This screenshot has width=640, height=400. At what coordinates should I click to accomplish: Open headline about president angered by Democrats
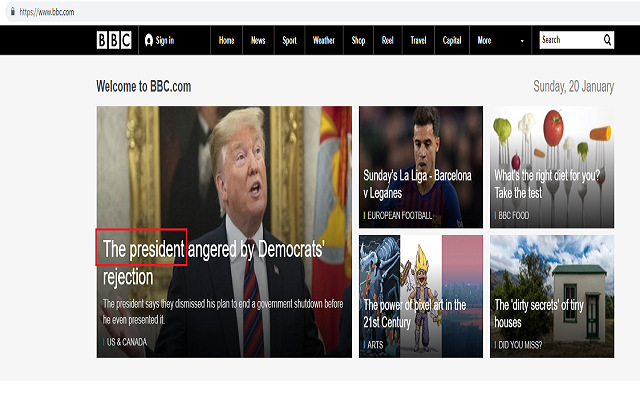[213, 263]
